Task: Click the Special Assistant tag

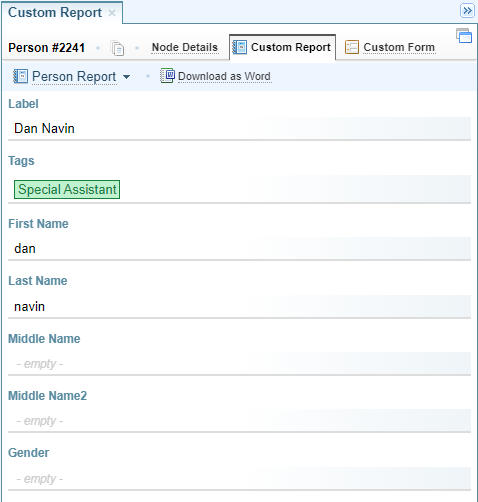Action: click(67, 189)
